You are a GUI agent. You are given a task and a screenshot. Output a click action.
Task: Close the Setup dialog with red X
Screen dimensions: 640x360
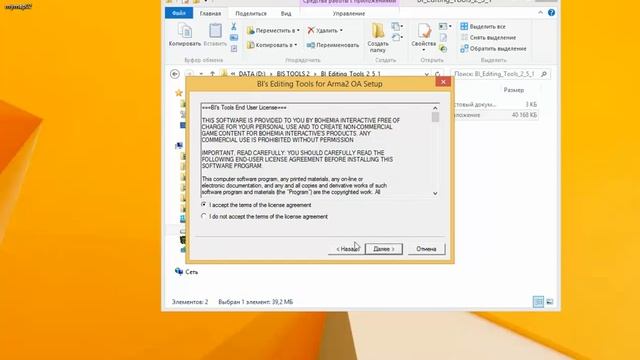[x=443, y=82]
